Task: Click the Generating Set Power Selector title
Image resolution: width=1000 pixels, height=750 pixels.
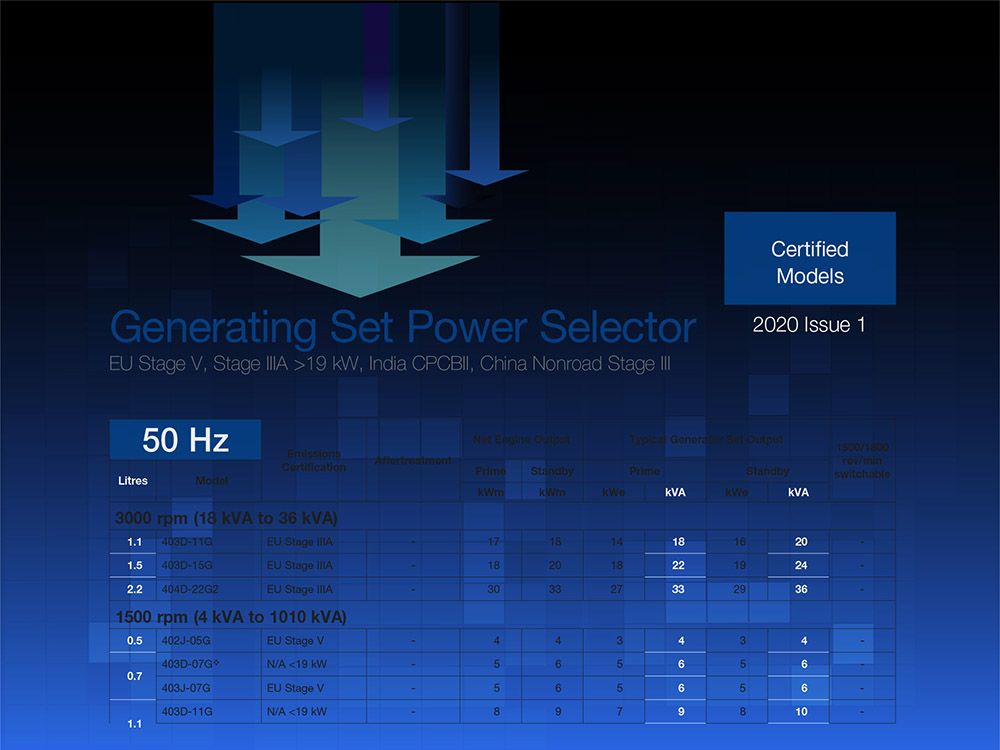Action: 402,327
